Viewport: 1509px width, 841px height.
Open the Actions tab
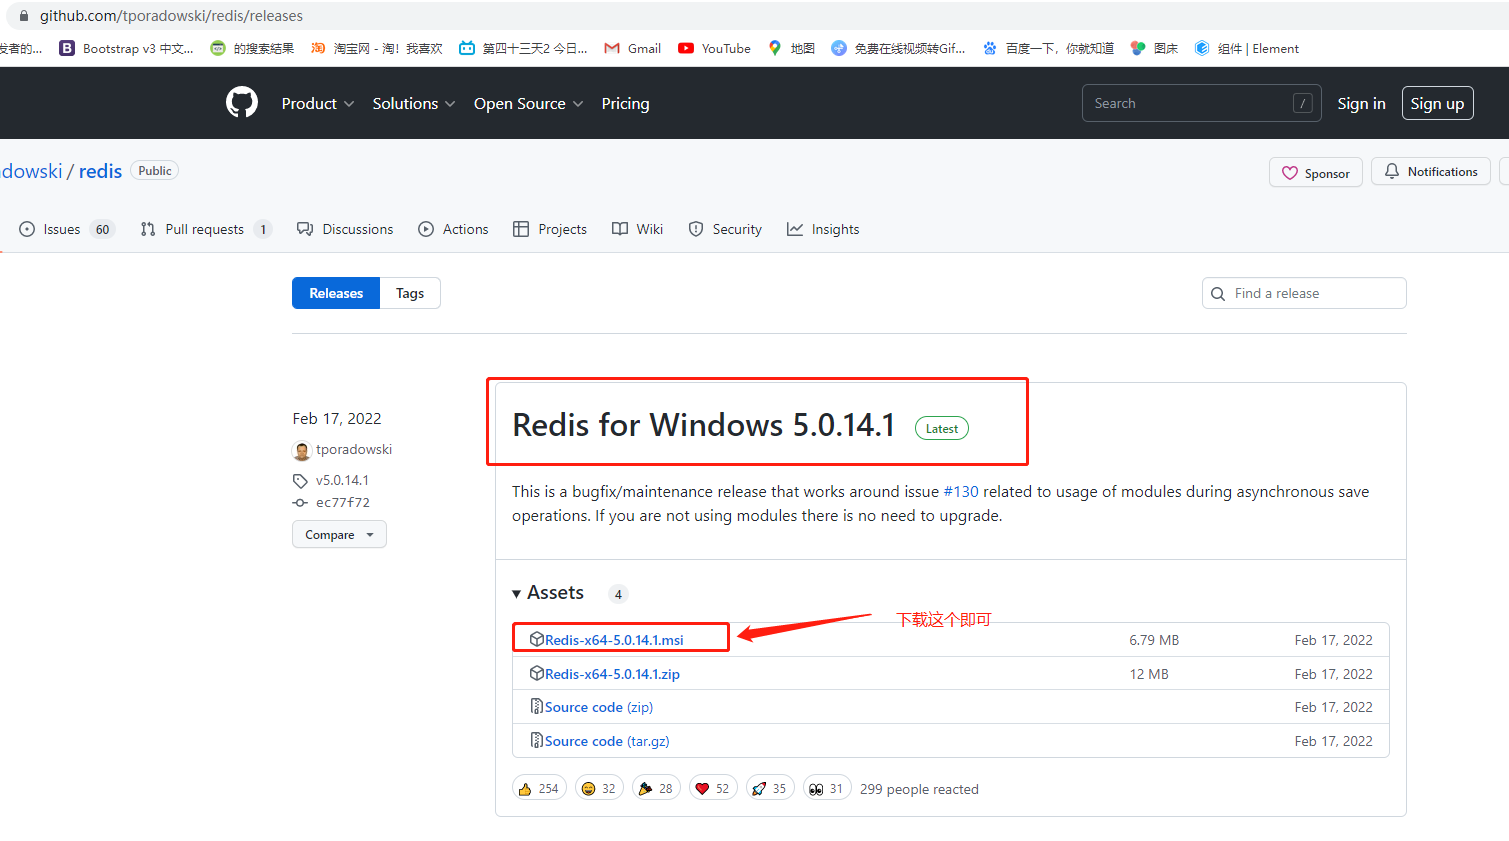(453, 229)
